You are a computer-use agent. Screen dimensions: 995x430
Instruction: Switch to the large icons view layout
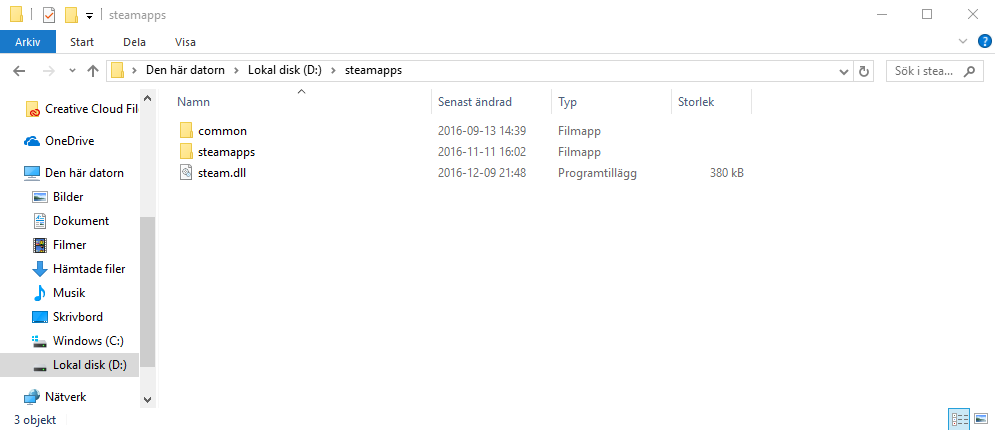tap(980, 419)
